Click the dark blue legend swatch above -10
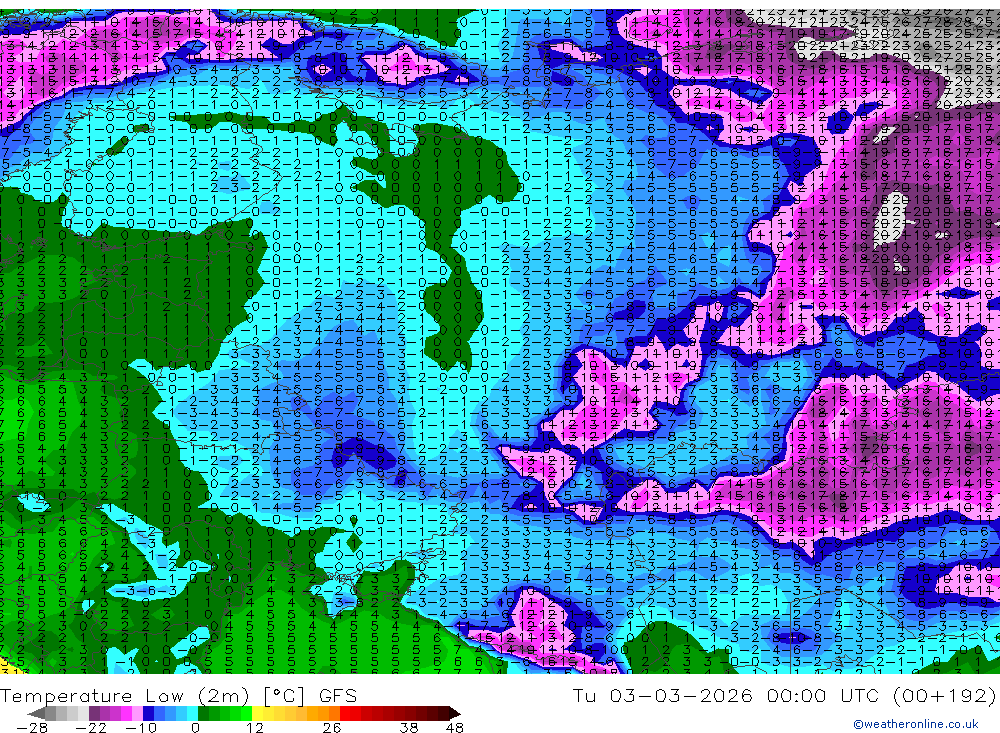Screen dimensions: 1000x733 tap(148, 713)
